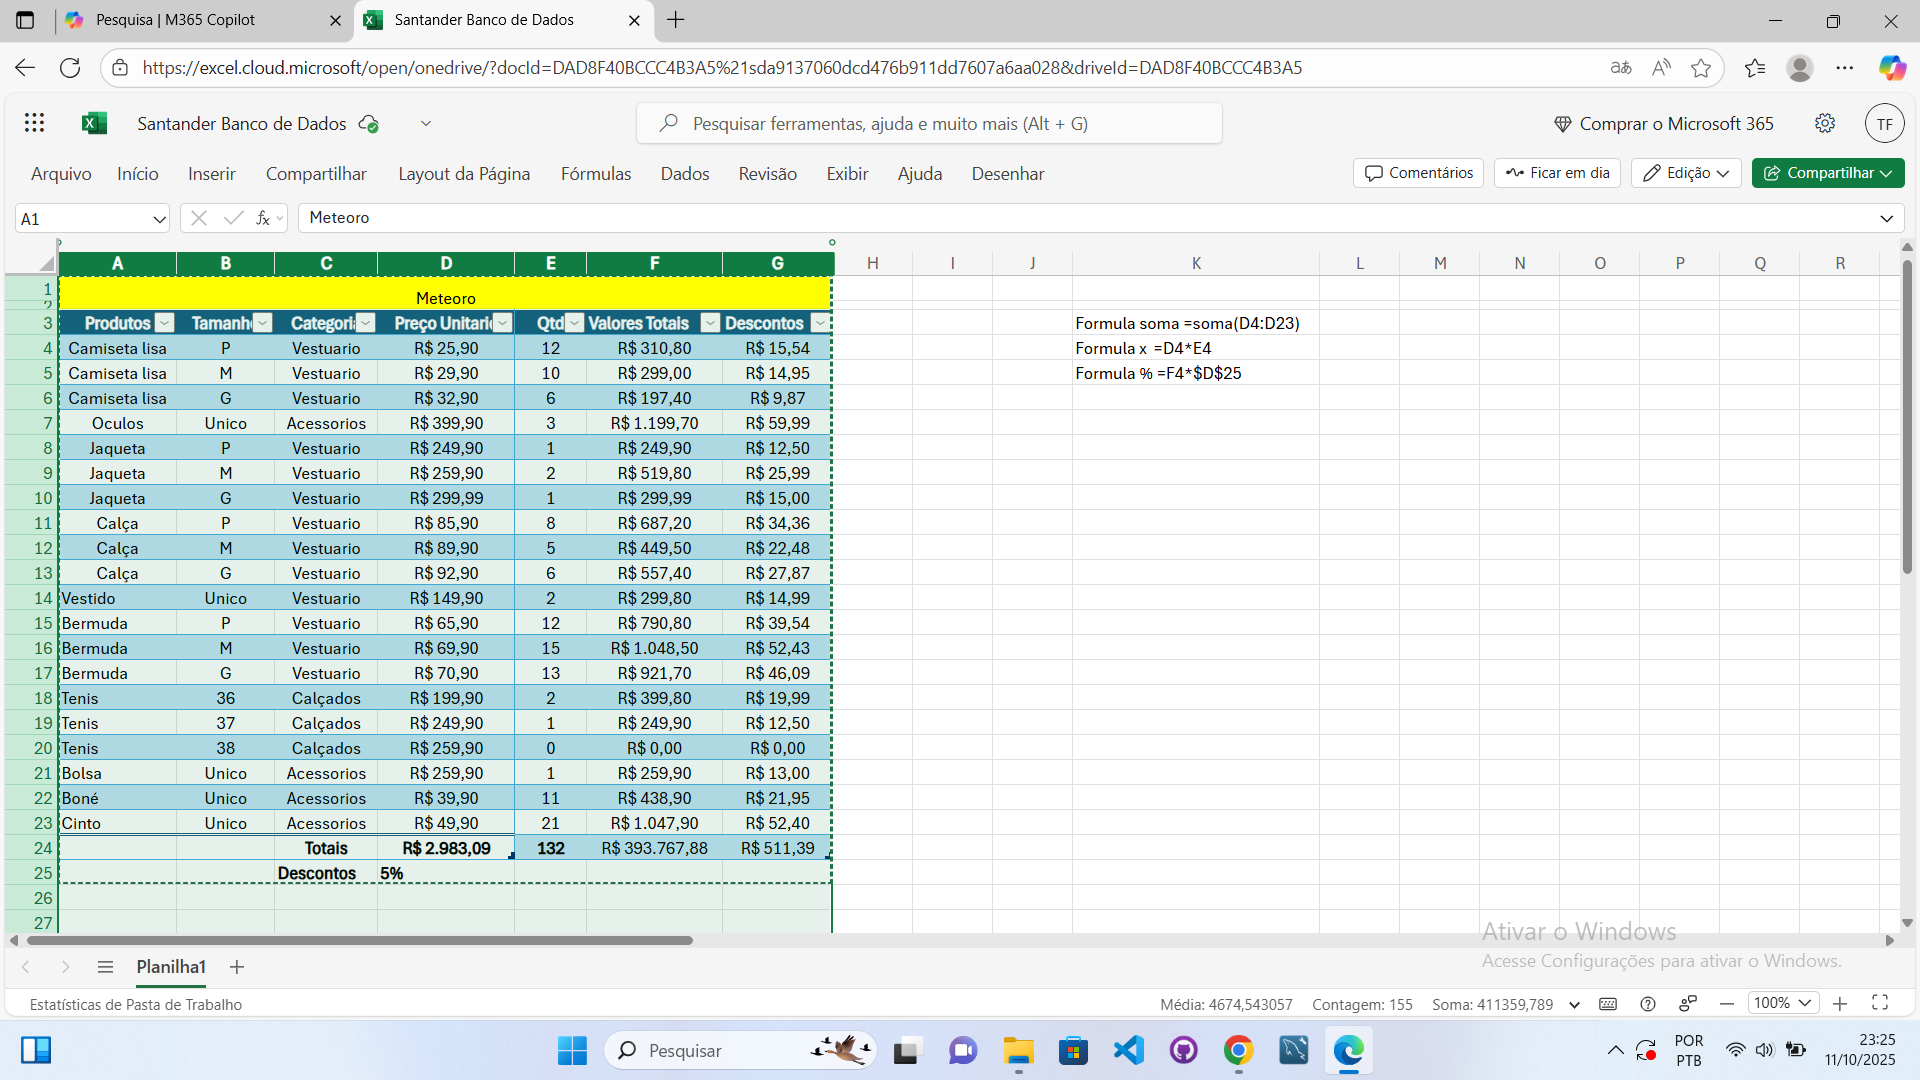Open the all sheets list icon
1920x1080 pixels.
[105, 967]
